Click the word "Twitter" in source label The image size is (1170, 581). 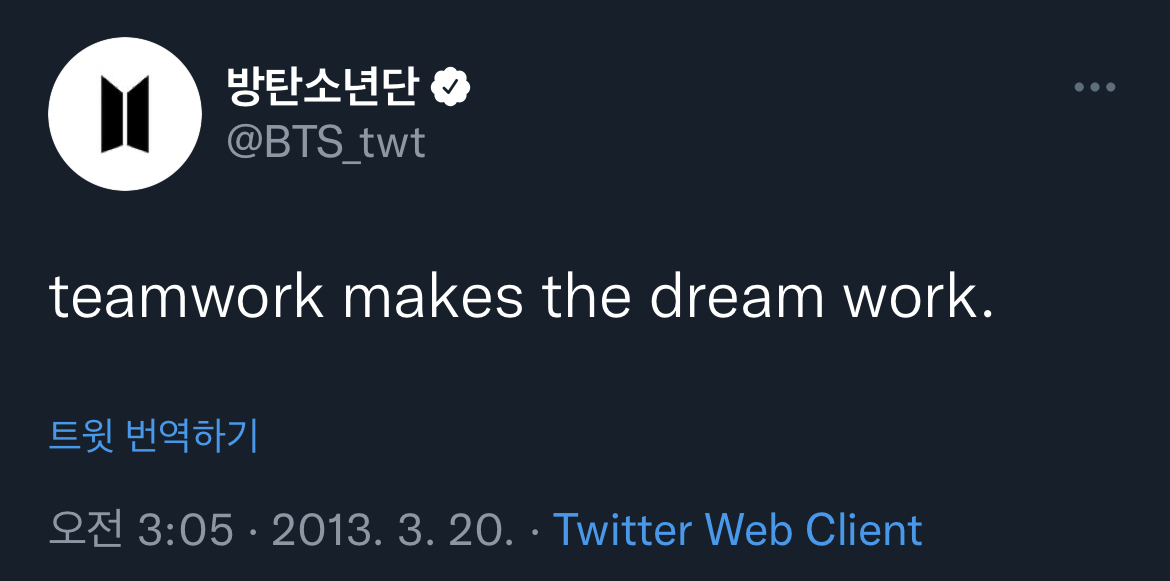tap(622, 529)
